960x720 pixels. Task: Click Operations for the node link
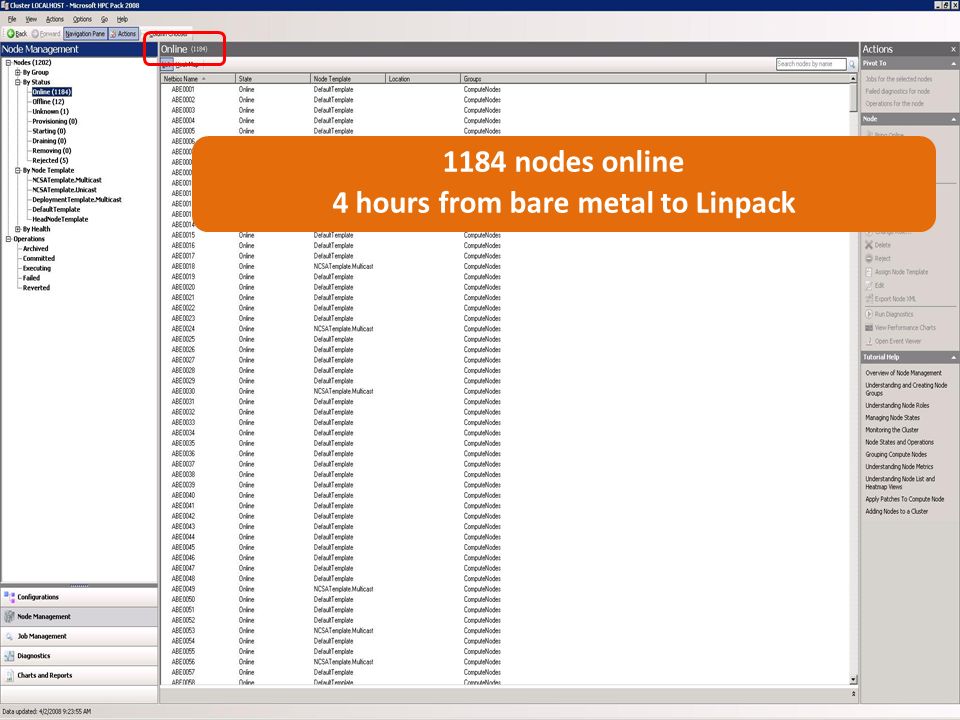pyautogui.click(x=894, y=103)
